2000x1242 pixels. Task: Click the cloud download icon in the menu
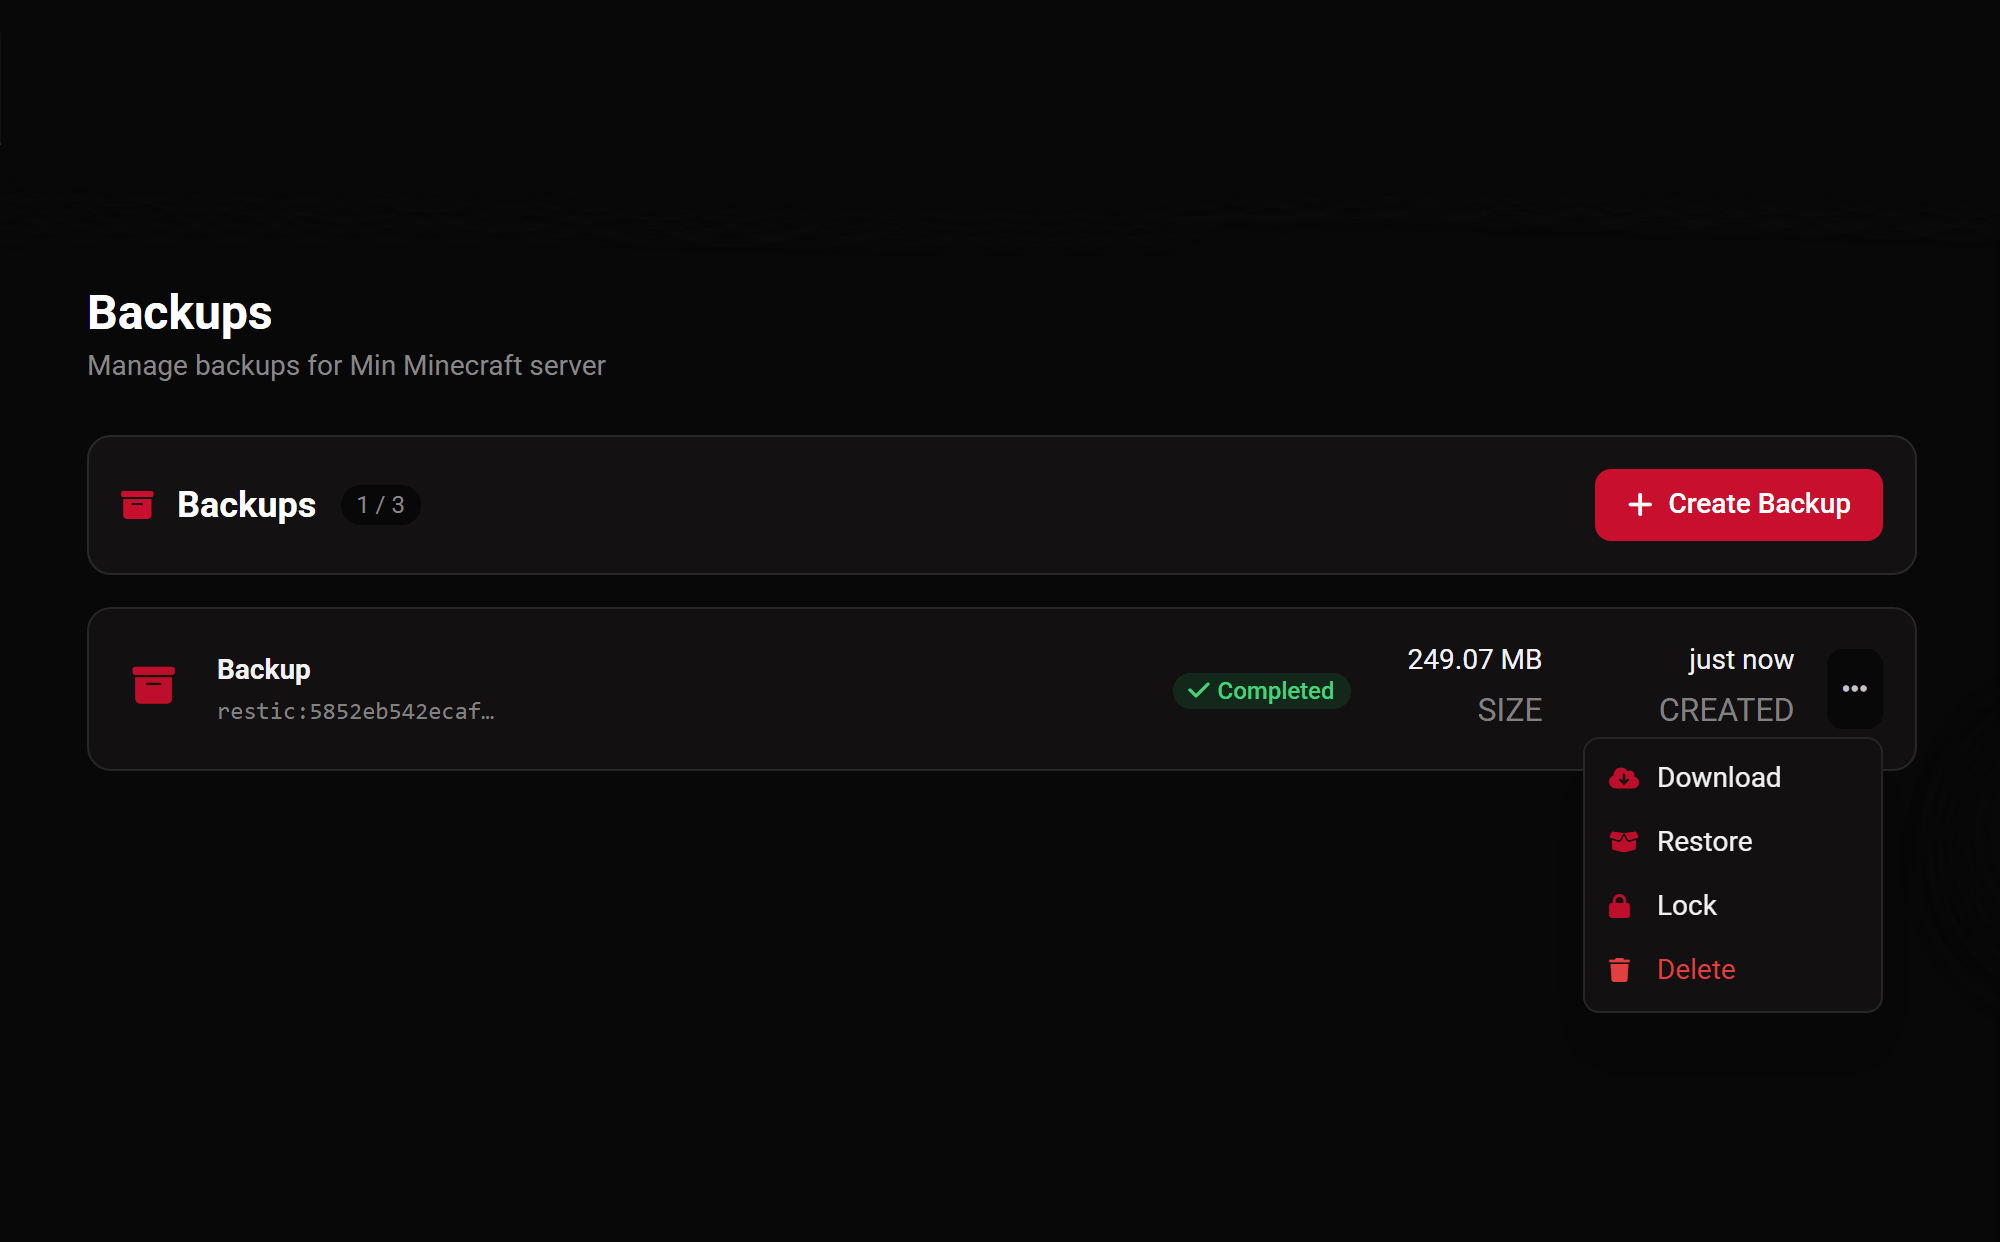point(1623,778)
